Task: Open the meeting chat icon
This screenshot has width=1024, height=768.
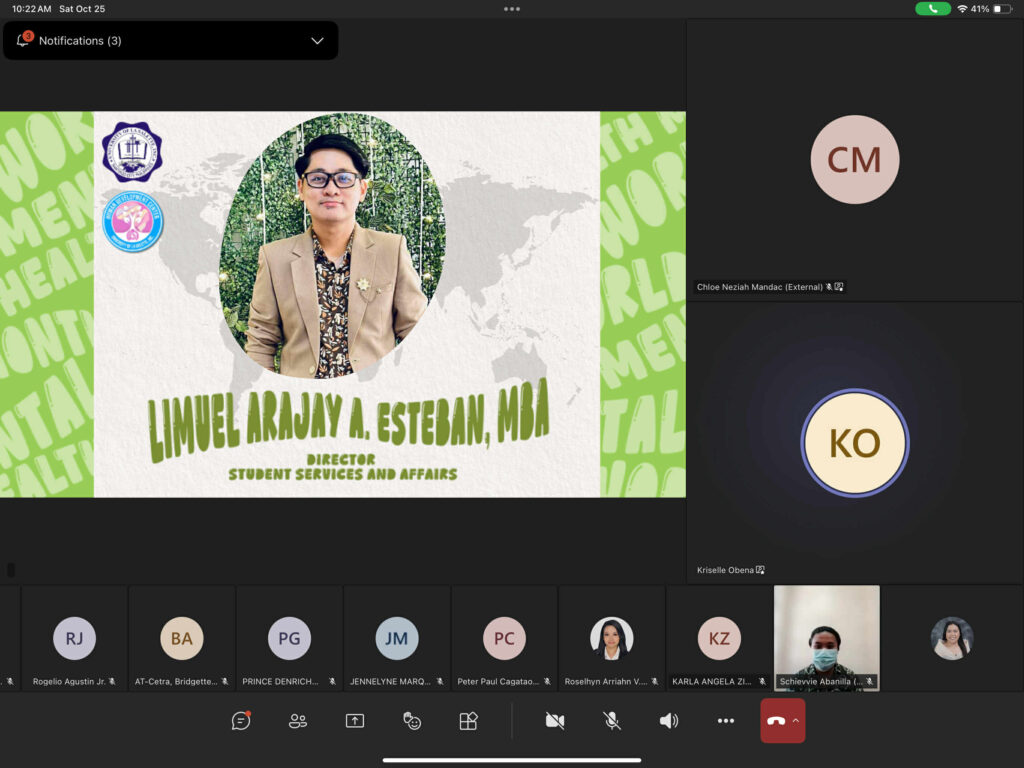Action: coord(241,721)
